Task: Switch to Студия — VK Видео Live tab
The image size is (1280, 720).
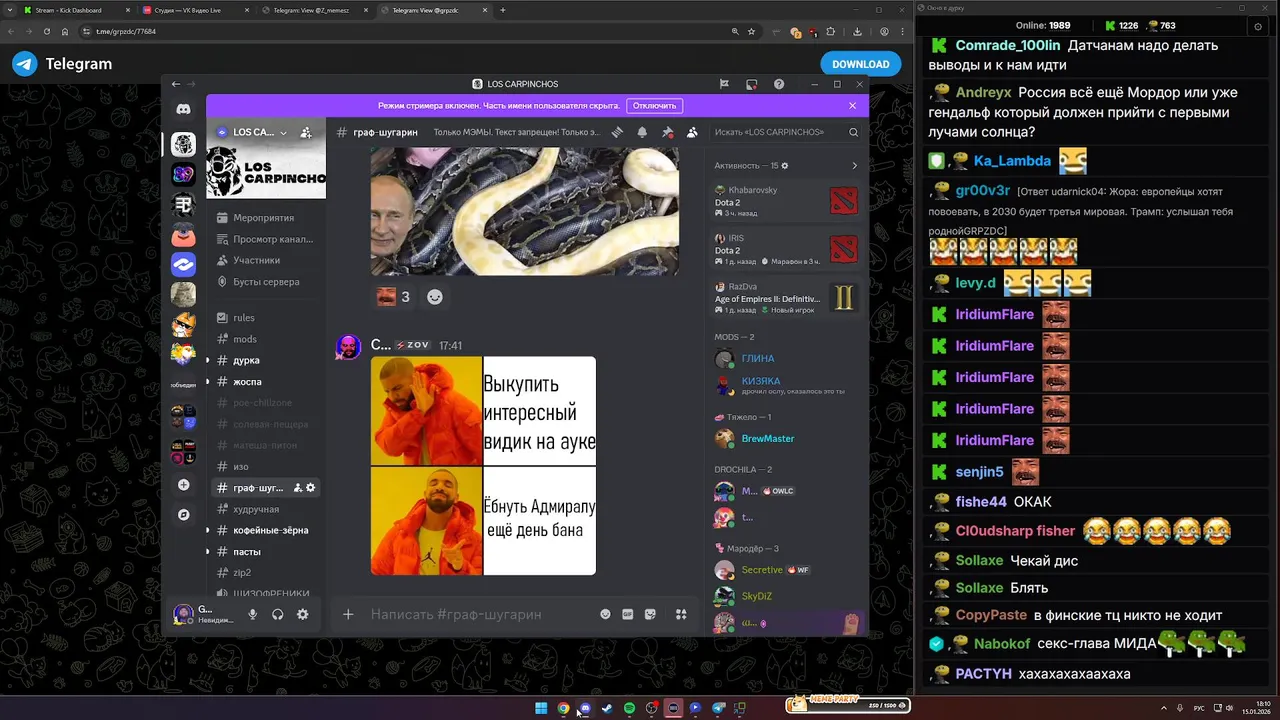Action: pos(194,10)
